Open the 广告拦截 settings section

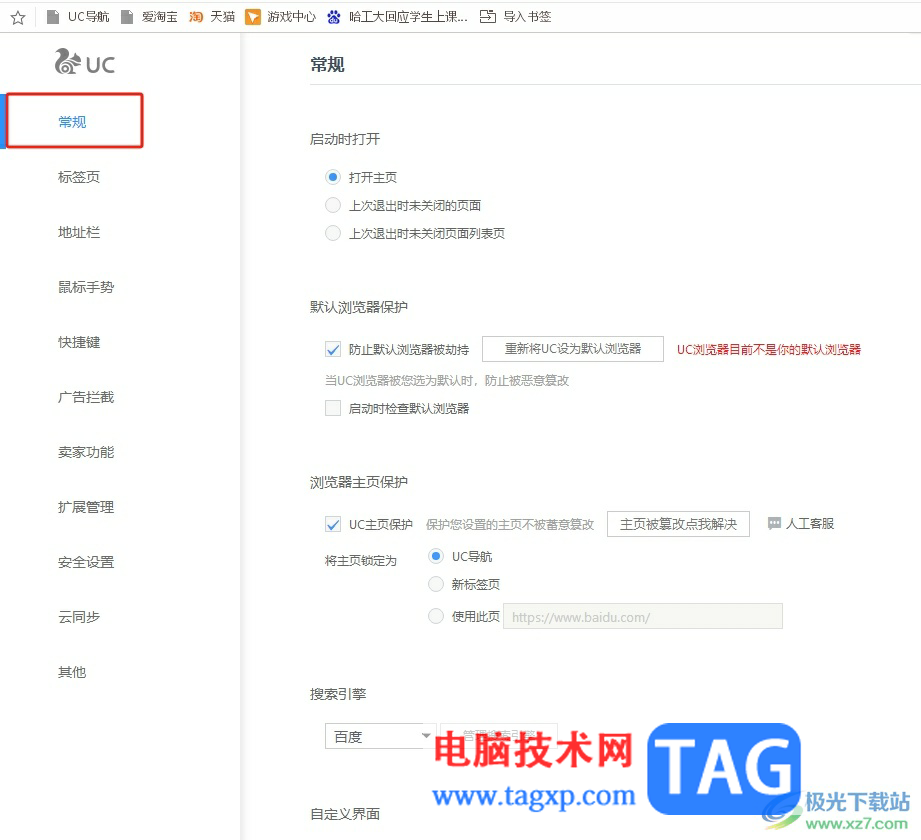click(x=86, y=397)
